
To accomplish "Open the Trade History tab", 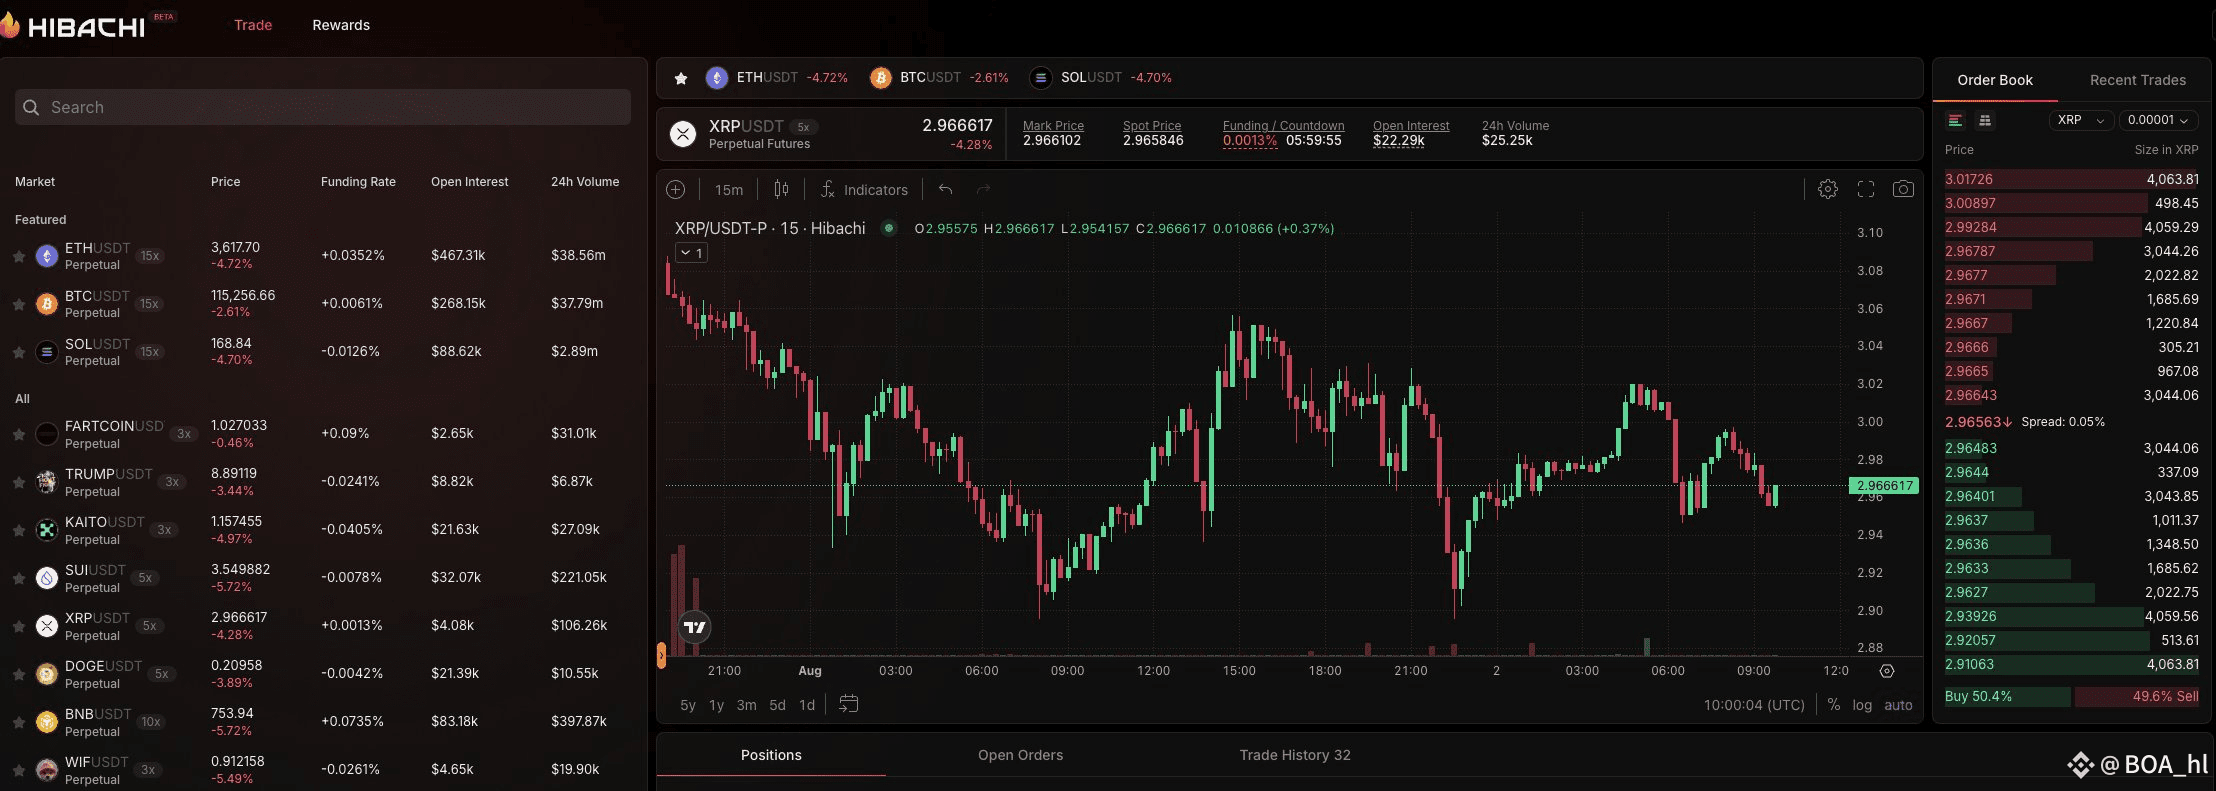I will [1295, 755].
